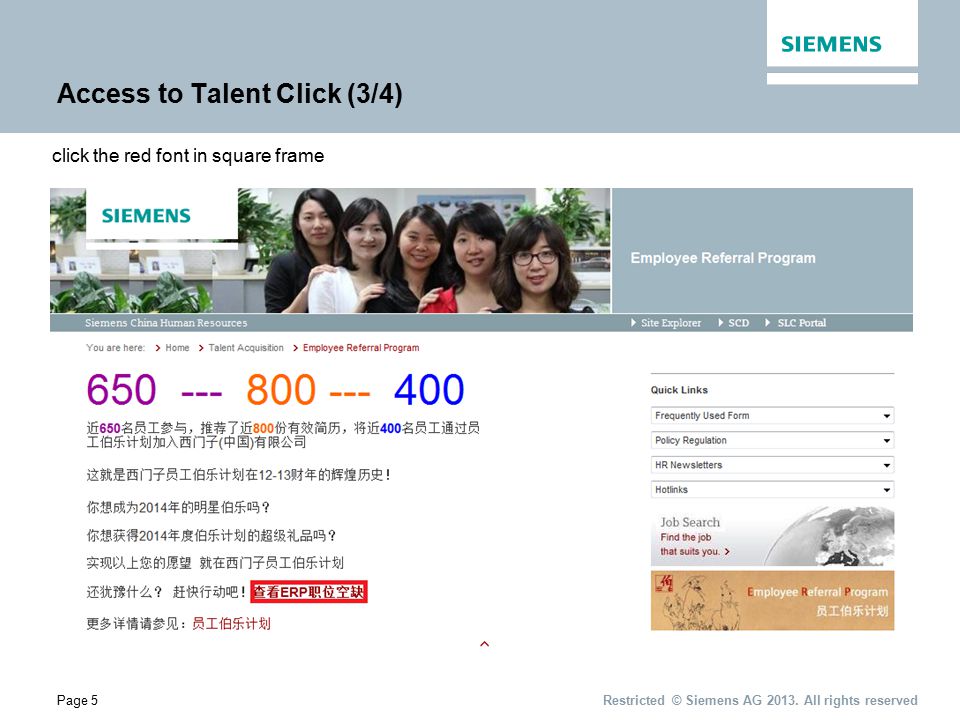Click the Restricted © Siemens AG 2013 footer
This screenshot has width=960, height=720.
(x=760, y=700)
